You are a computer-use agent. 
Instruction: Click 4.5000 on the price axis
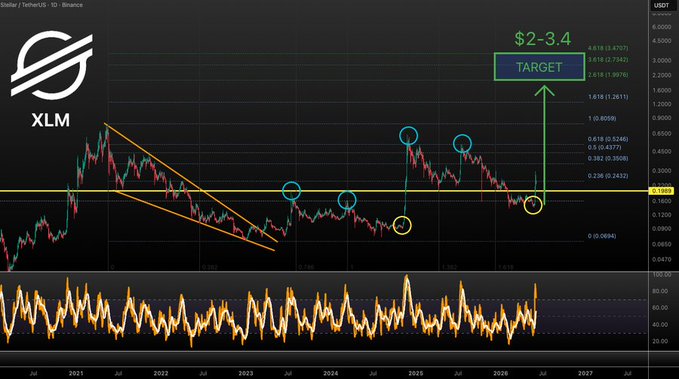(661, 41)
